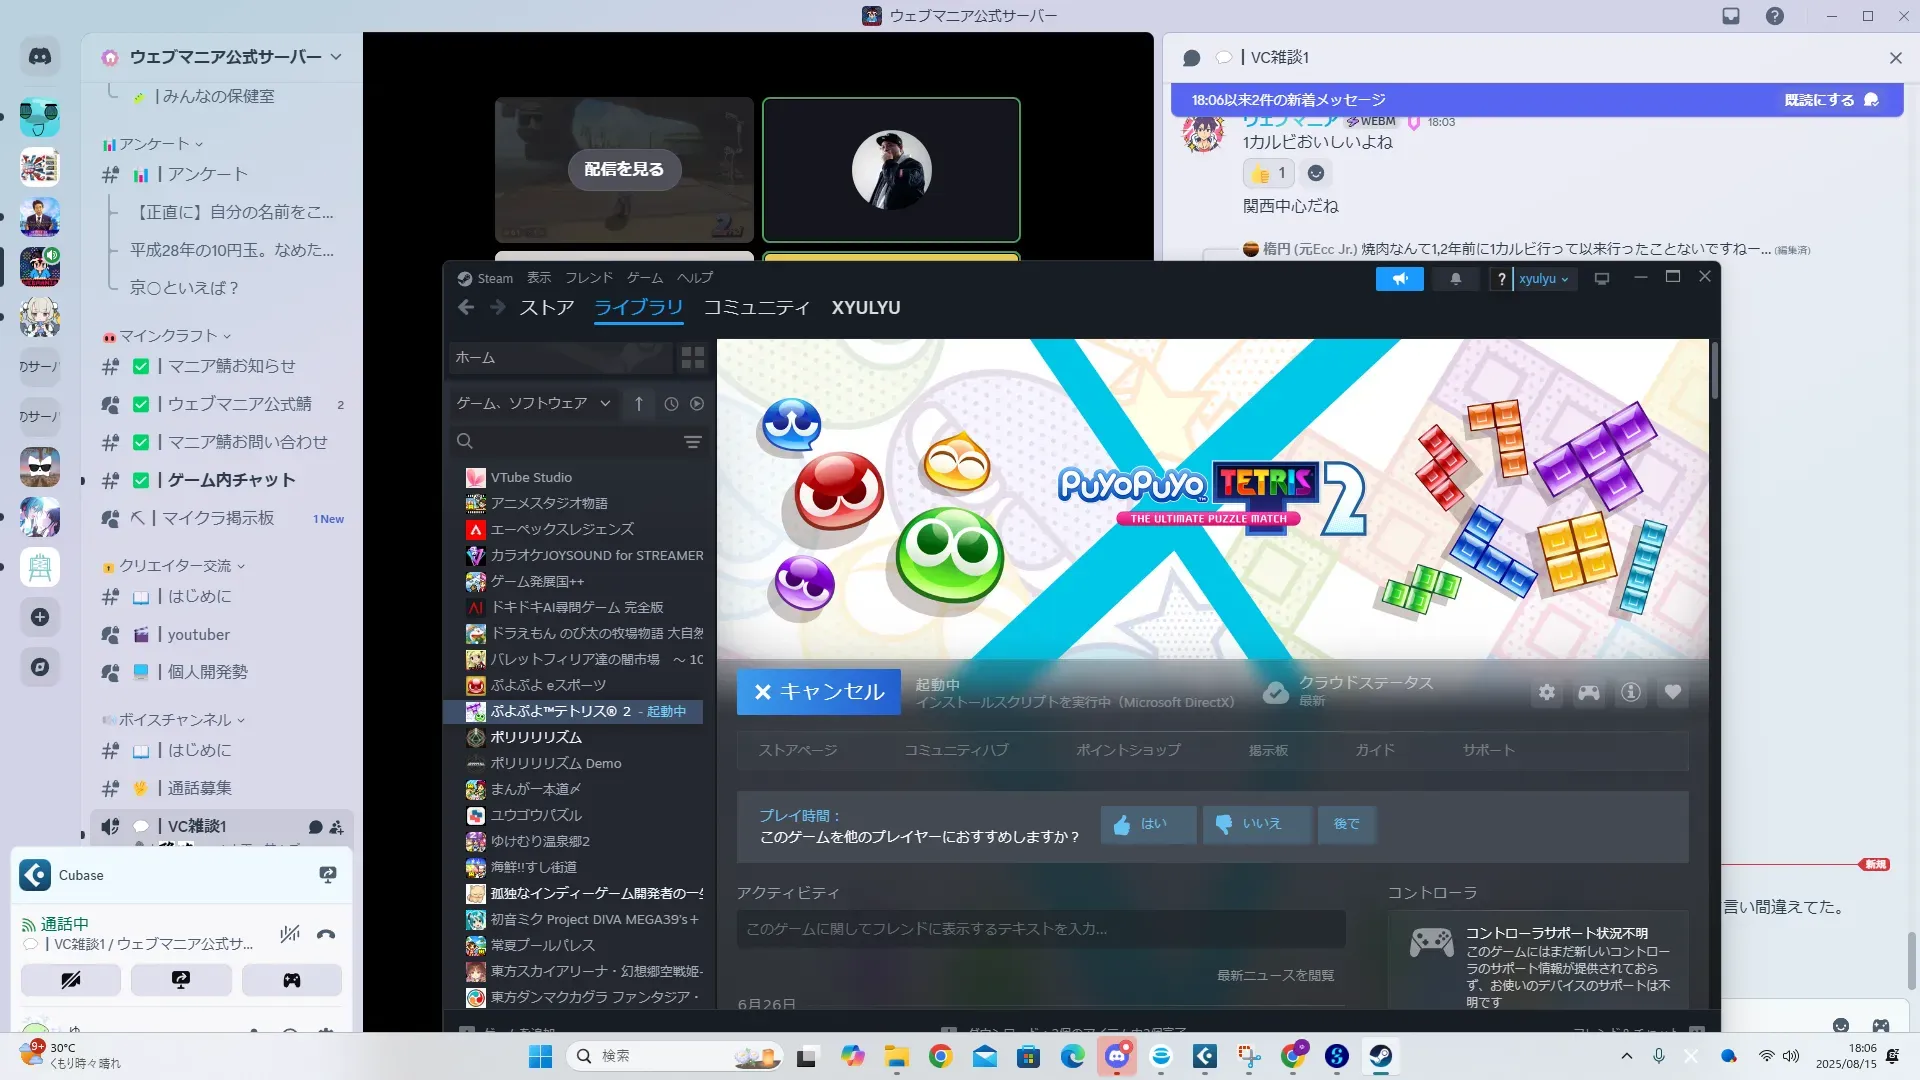The image size is (1920, 1080).
Task: Click Steam announcements megaphone button
Action: [1400, 279]
